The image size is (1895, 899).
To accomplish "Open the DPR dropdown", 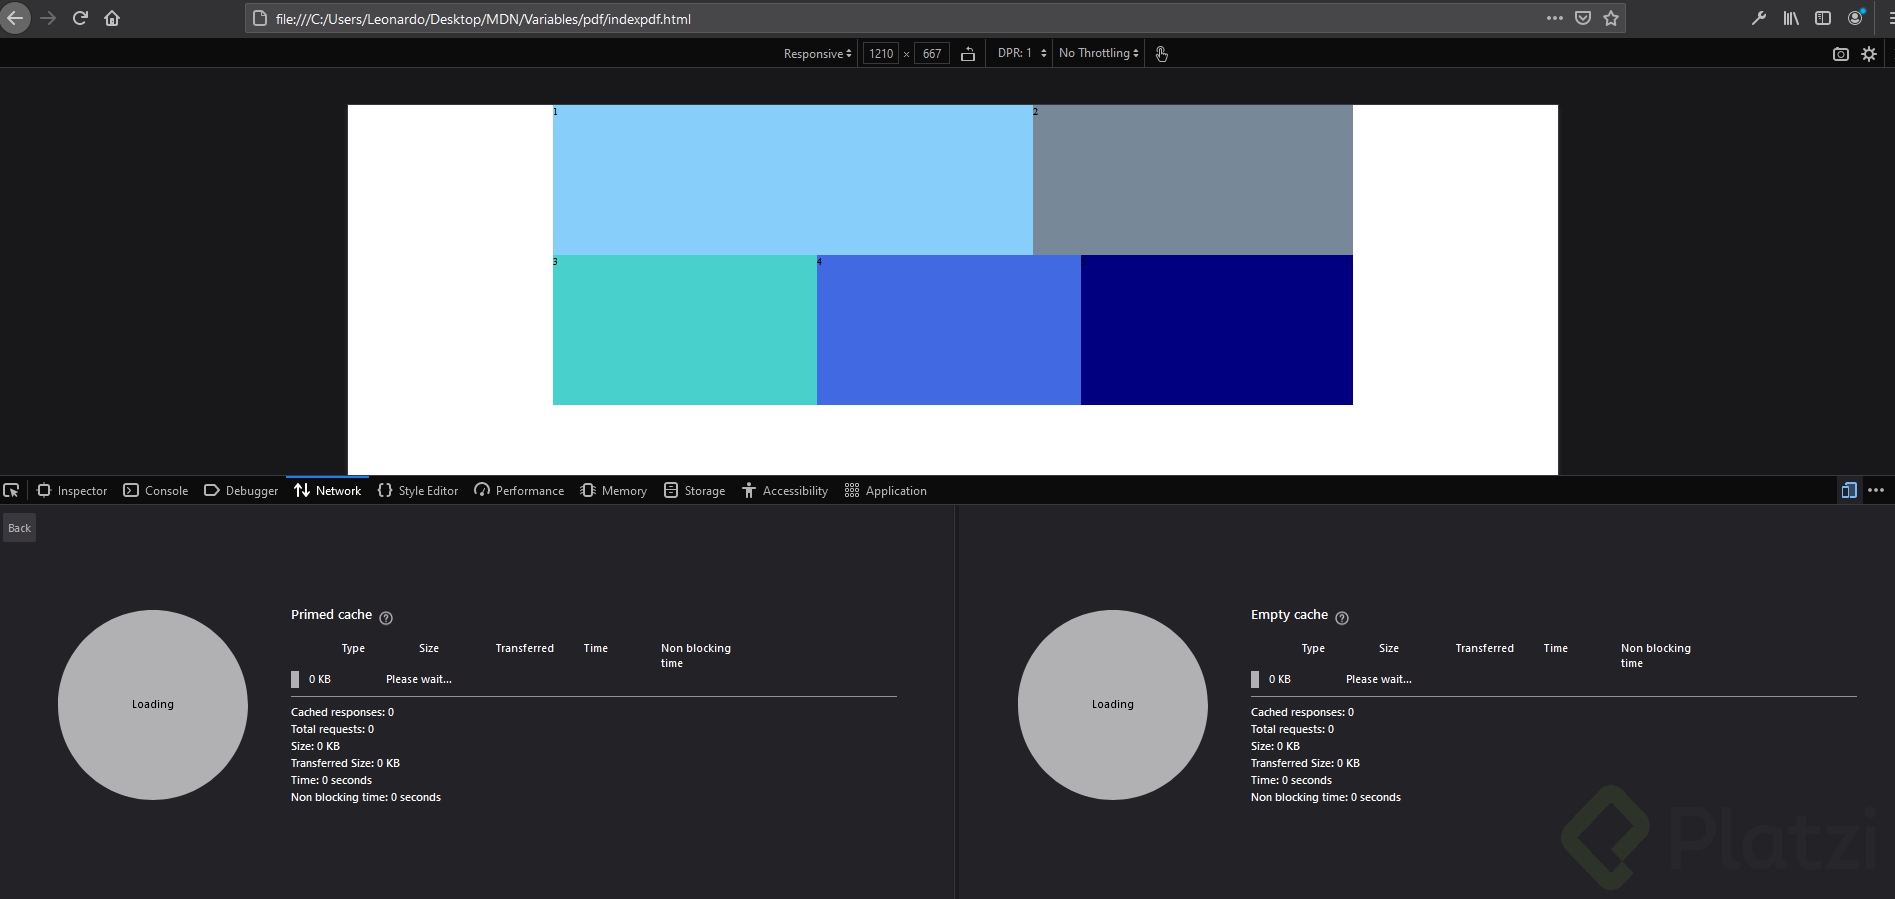I will 1022,53.
